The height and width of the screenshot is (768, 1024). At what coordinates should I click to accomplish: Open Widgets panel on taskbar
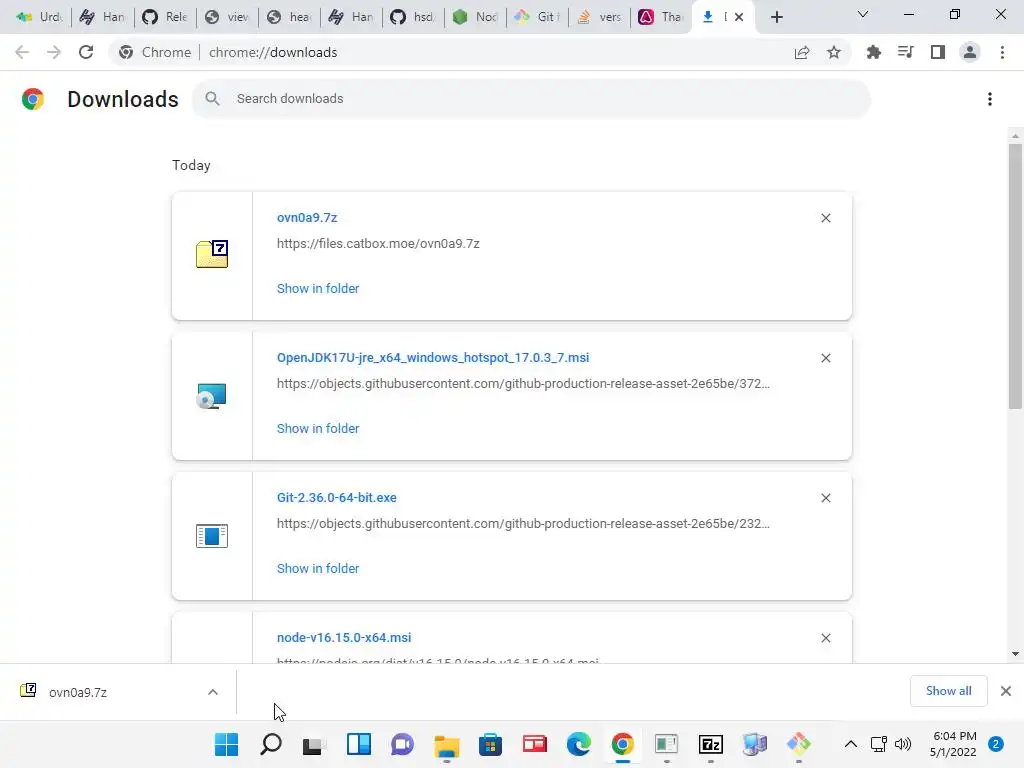[359, 744]
